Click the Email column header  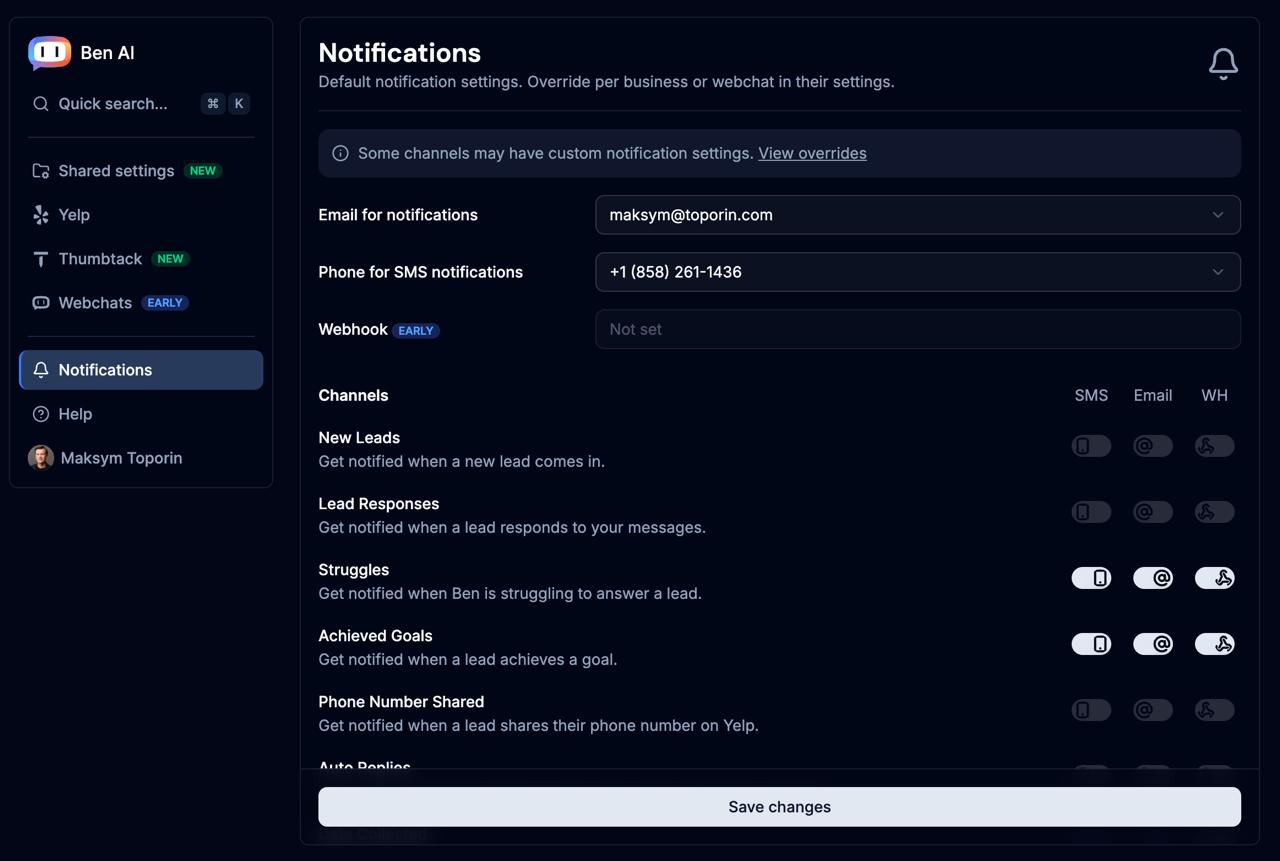pyautogui.click(x=1153, y=395)
